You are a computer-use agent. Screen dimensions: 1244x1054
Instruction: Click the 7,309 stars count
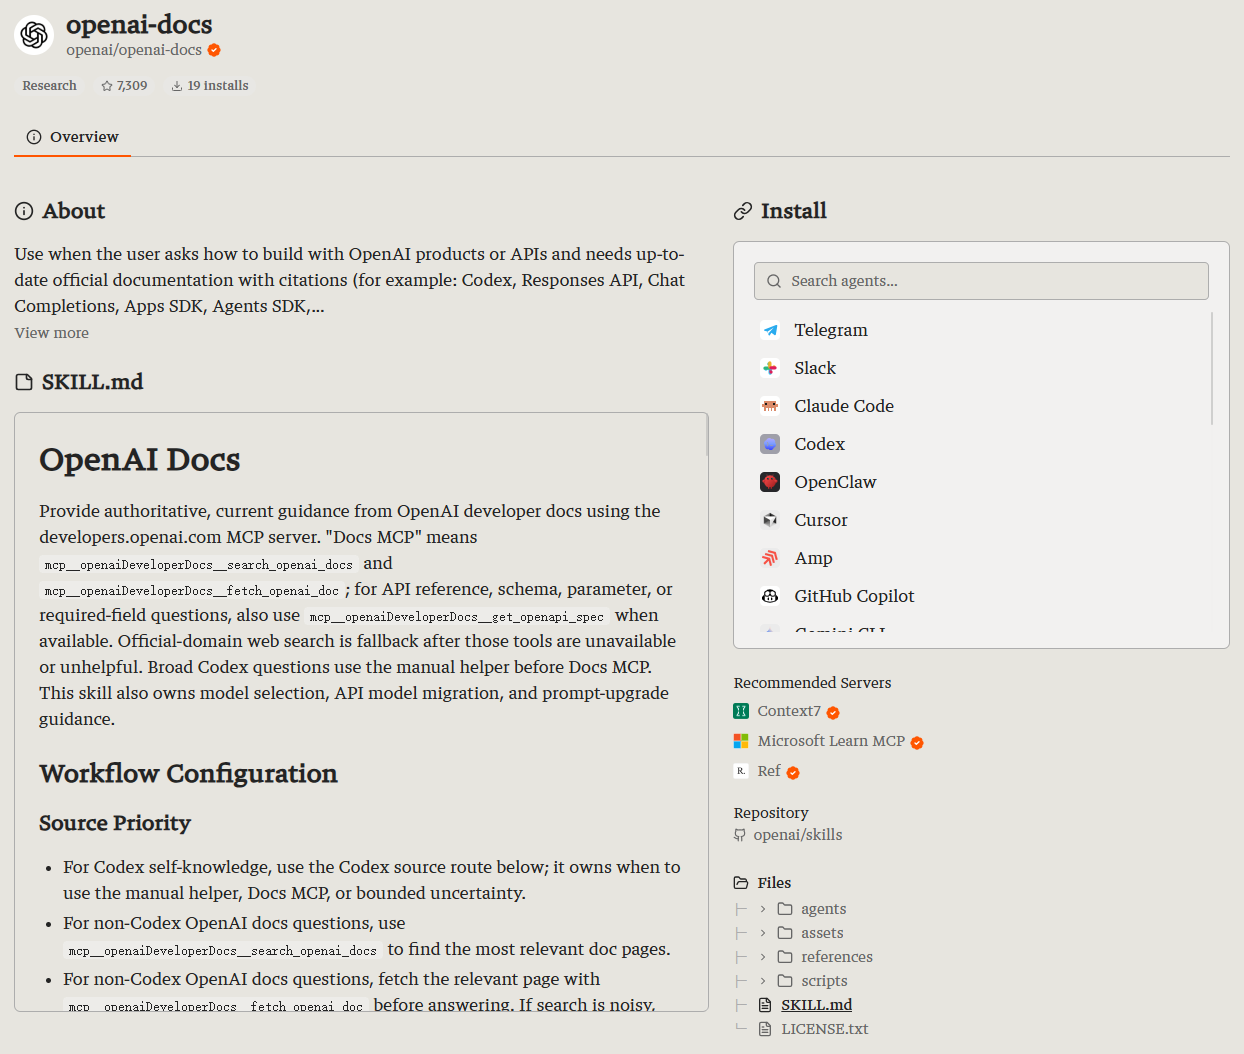click(x=132, y=86)
